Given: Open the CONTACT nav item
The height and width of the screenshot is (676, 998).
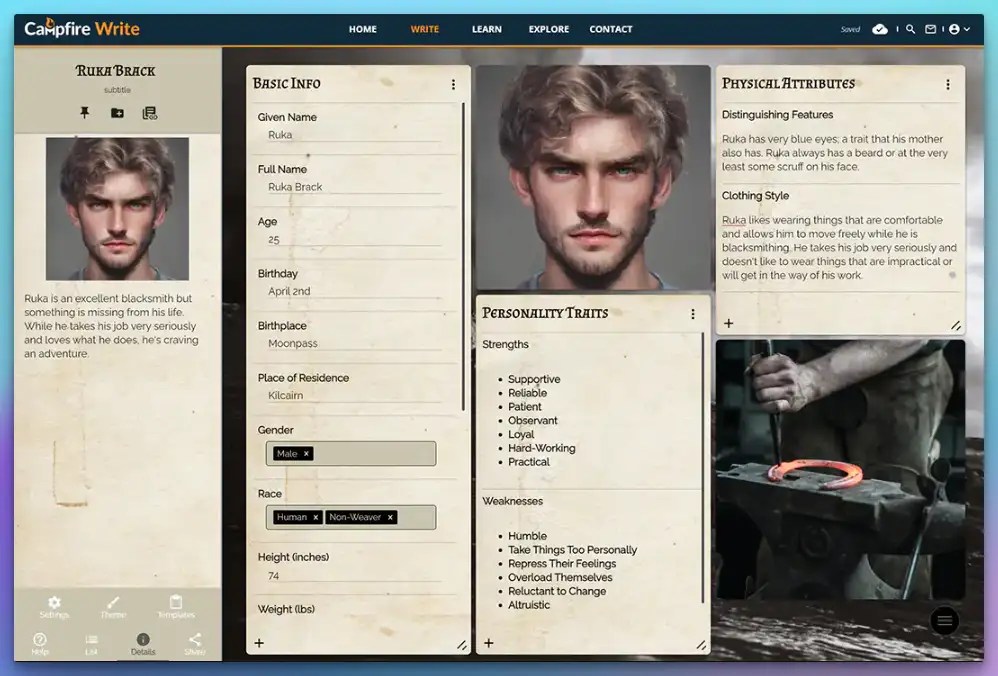Looking at the screenshot, I should pos(611,29).
